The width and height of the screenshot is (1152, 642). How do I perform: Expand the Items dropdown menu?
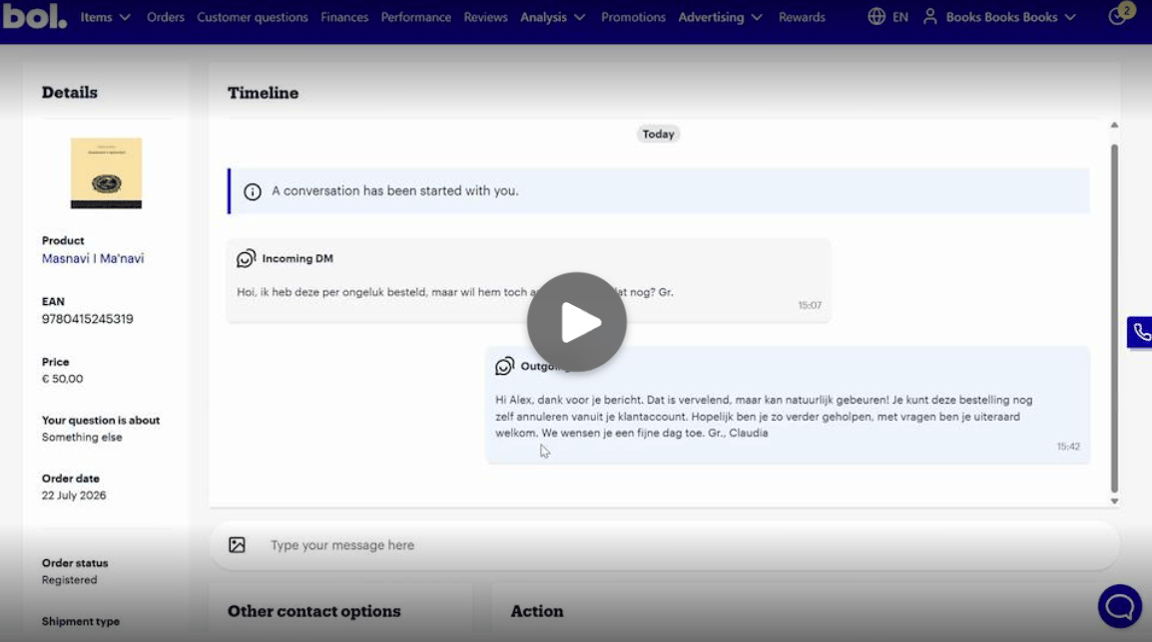click(x=105, y=17)
